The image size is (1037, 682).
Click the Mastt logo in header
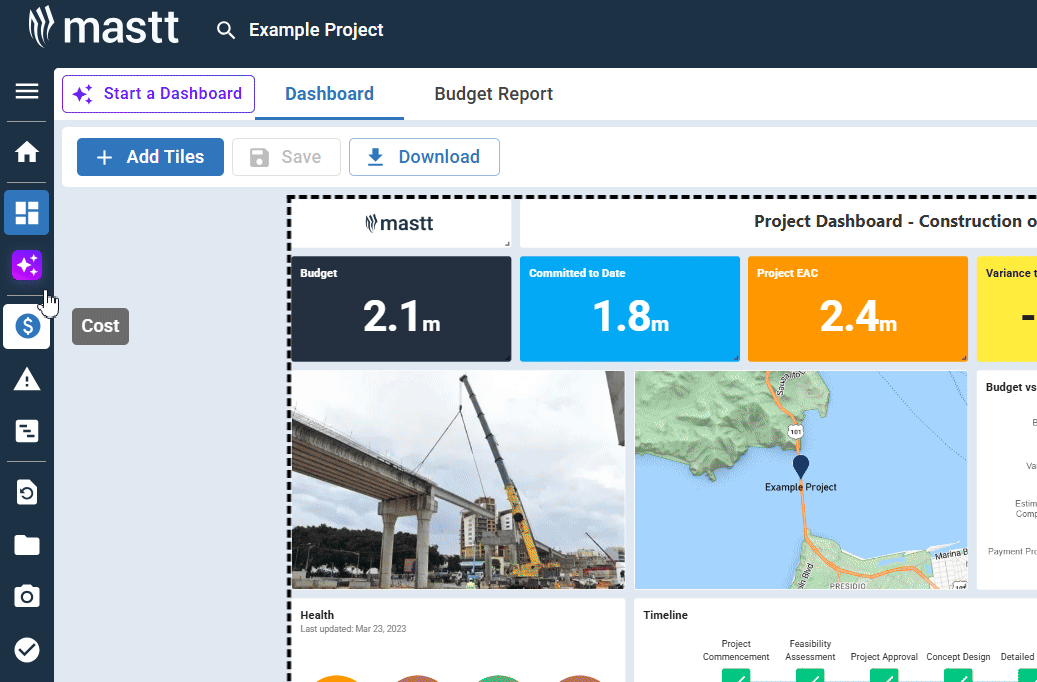(x=104, y=27)
